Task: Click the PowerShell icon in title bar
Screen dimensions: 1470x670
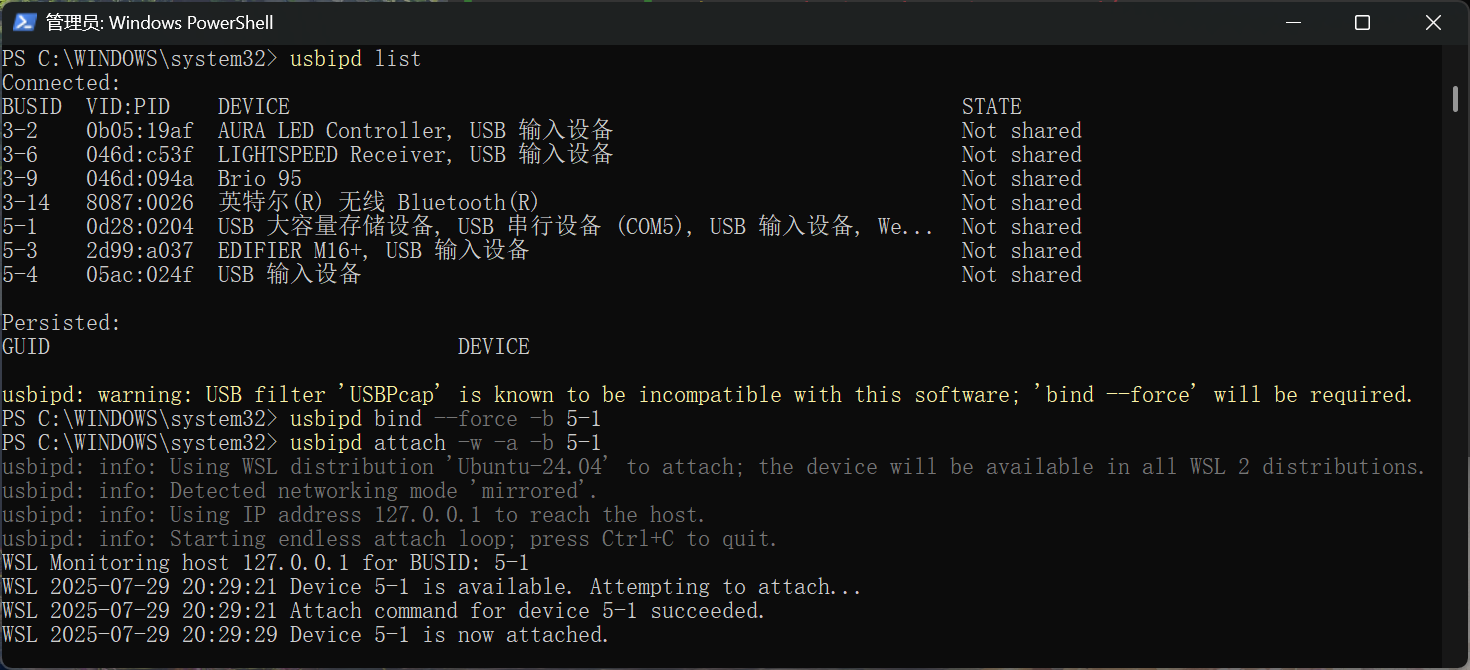Action: pyautogui.click(x=25, y=22)
